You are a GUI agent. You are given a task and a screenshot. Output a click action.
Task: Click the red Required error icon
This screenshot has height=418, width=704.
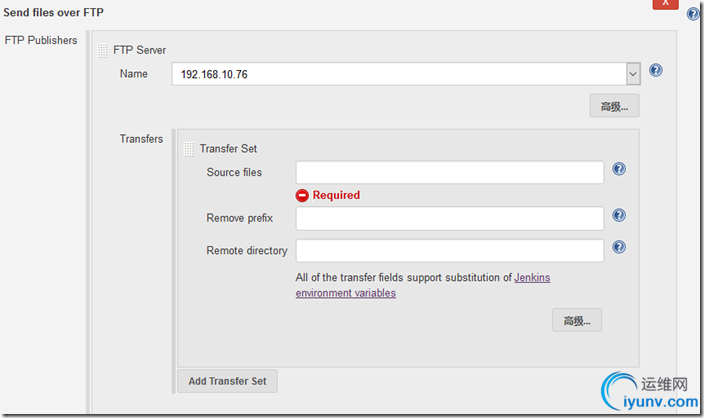tap(302, 195)
